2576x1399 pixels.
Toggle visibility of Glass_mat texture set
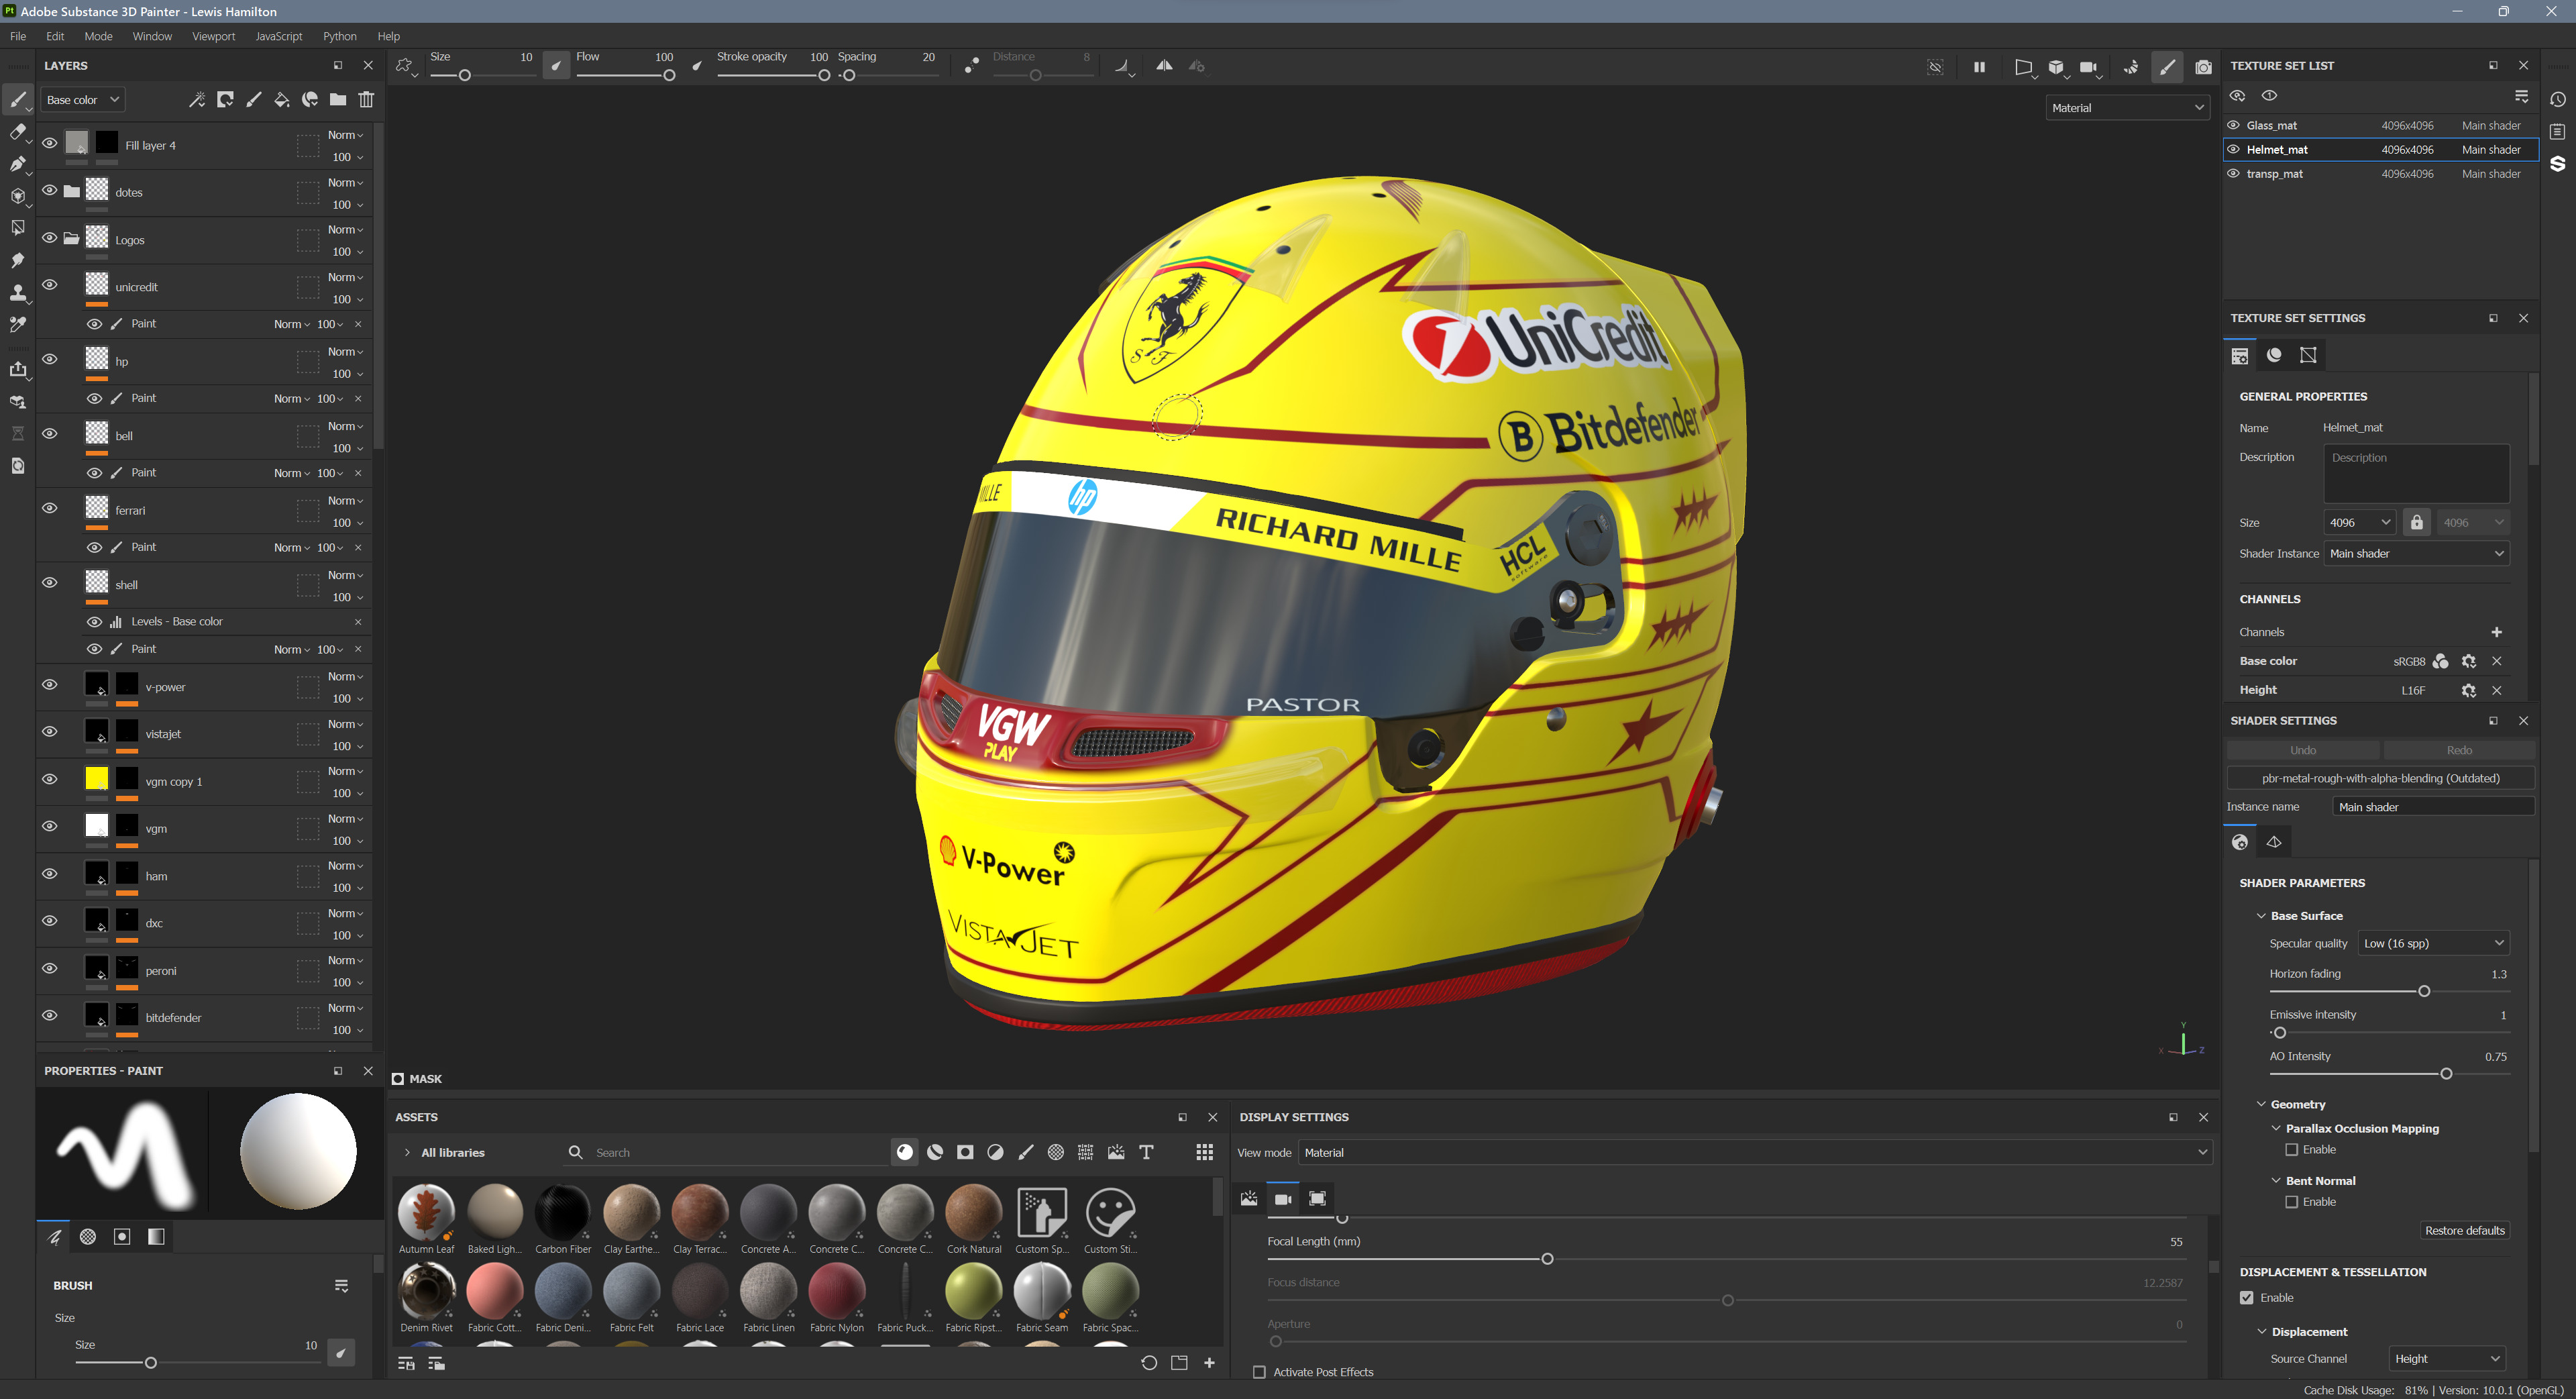point(2233,125)
